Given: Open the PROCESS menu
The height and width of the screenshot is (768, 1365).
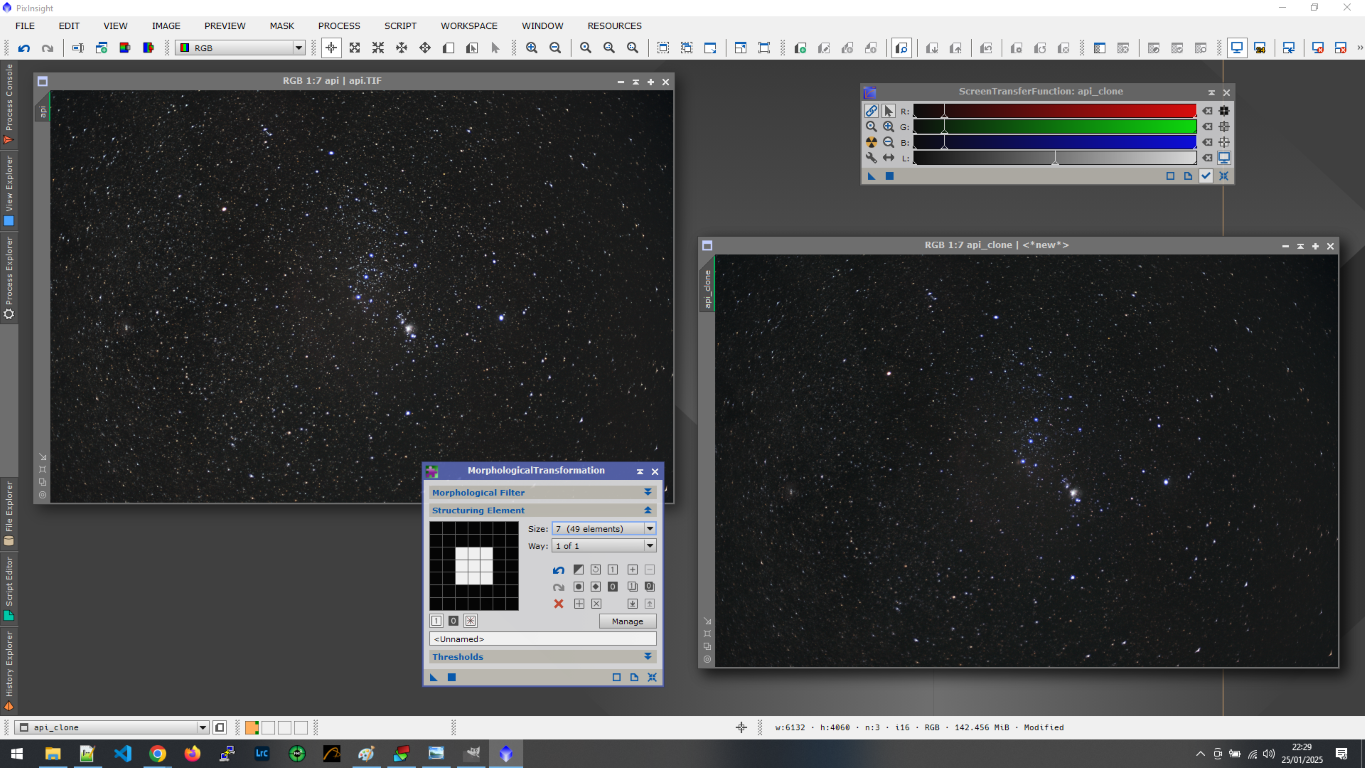Looking at the screenshot, I should [339, 25].
